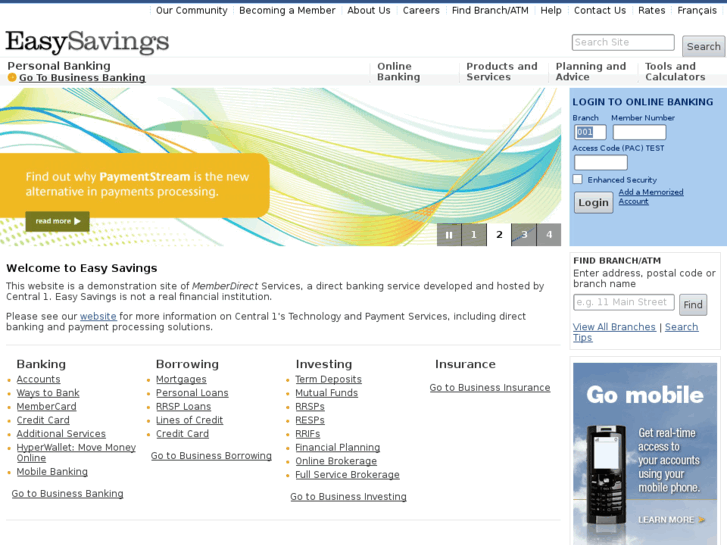
Task: Open the Ways to Bank link
Action: (48, 393)
